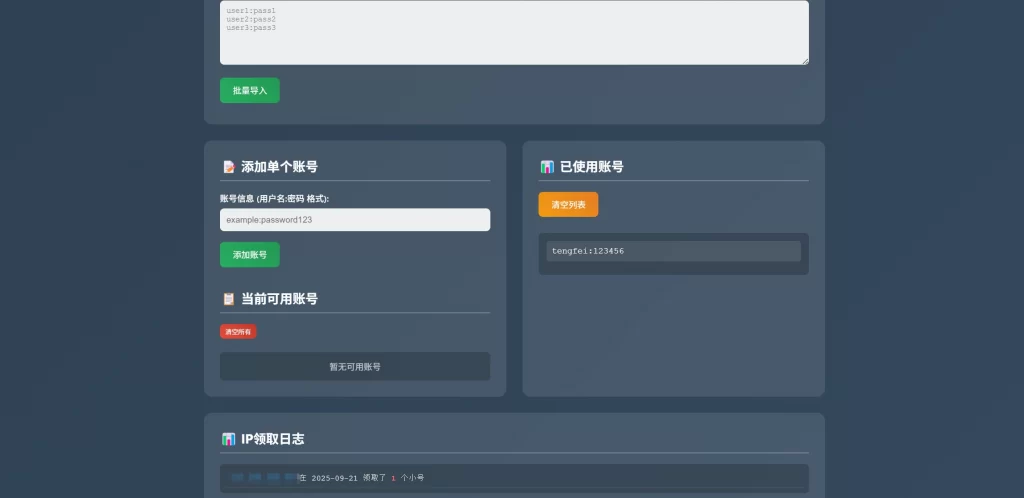This screenshot has height=498, width=1024.
Task: Select the IP领取日志 heading text
Action: (272, 439)
